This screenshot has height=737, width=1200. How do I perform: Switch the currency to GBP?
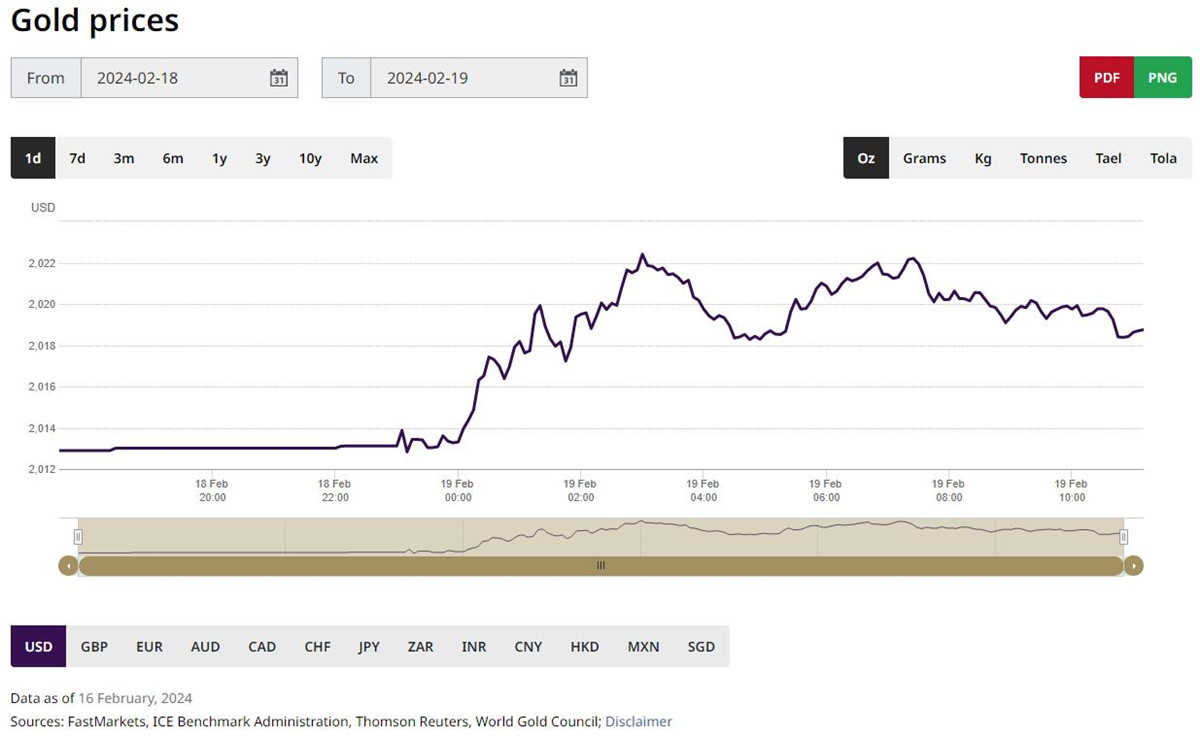pyautogui.click(x=94, y=647)
